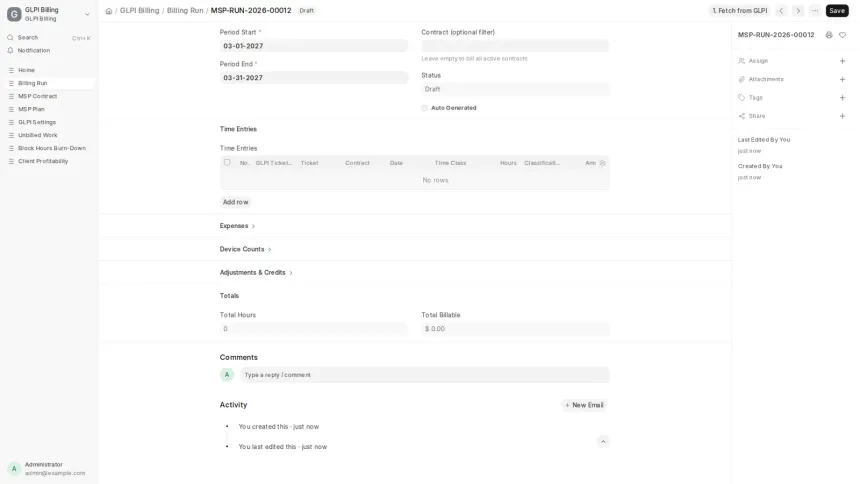Click the New Email button
This screenshot has width=860, height=484.
pos(584,405)
